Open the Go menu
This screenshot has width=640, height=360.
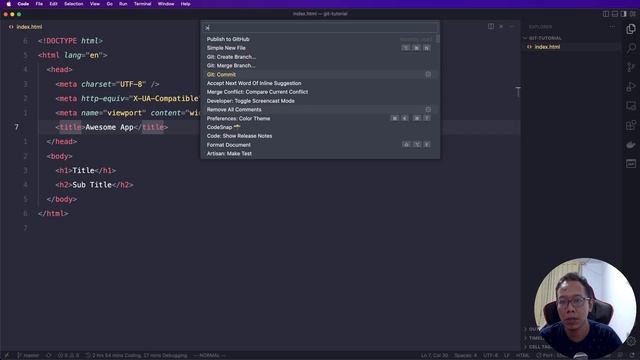point(109,4)
